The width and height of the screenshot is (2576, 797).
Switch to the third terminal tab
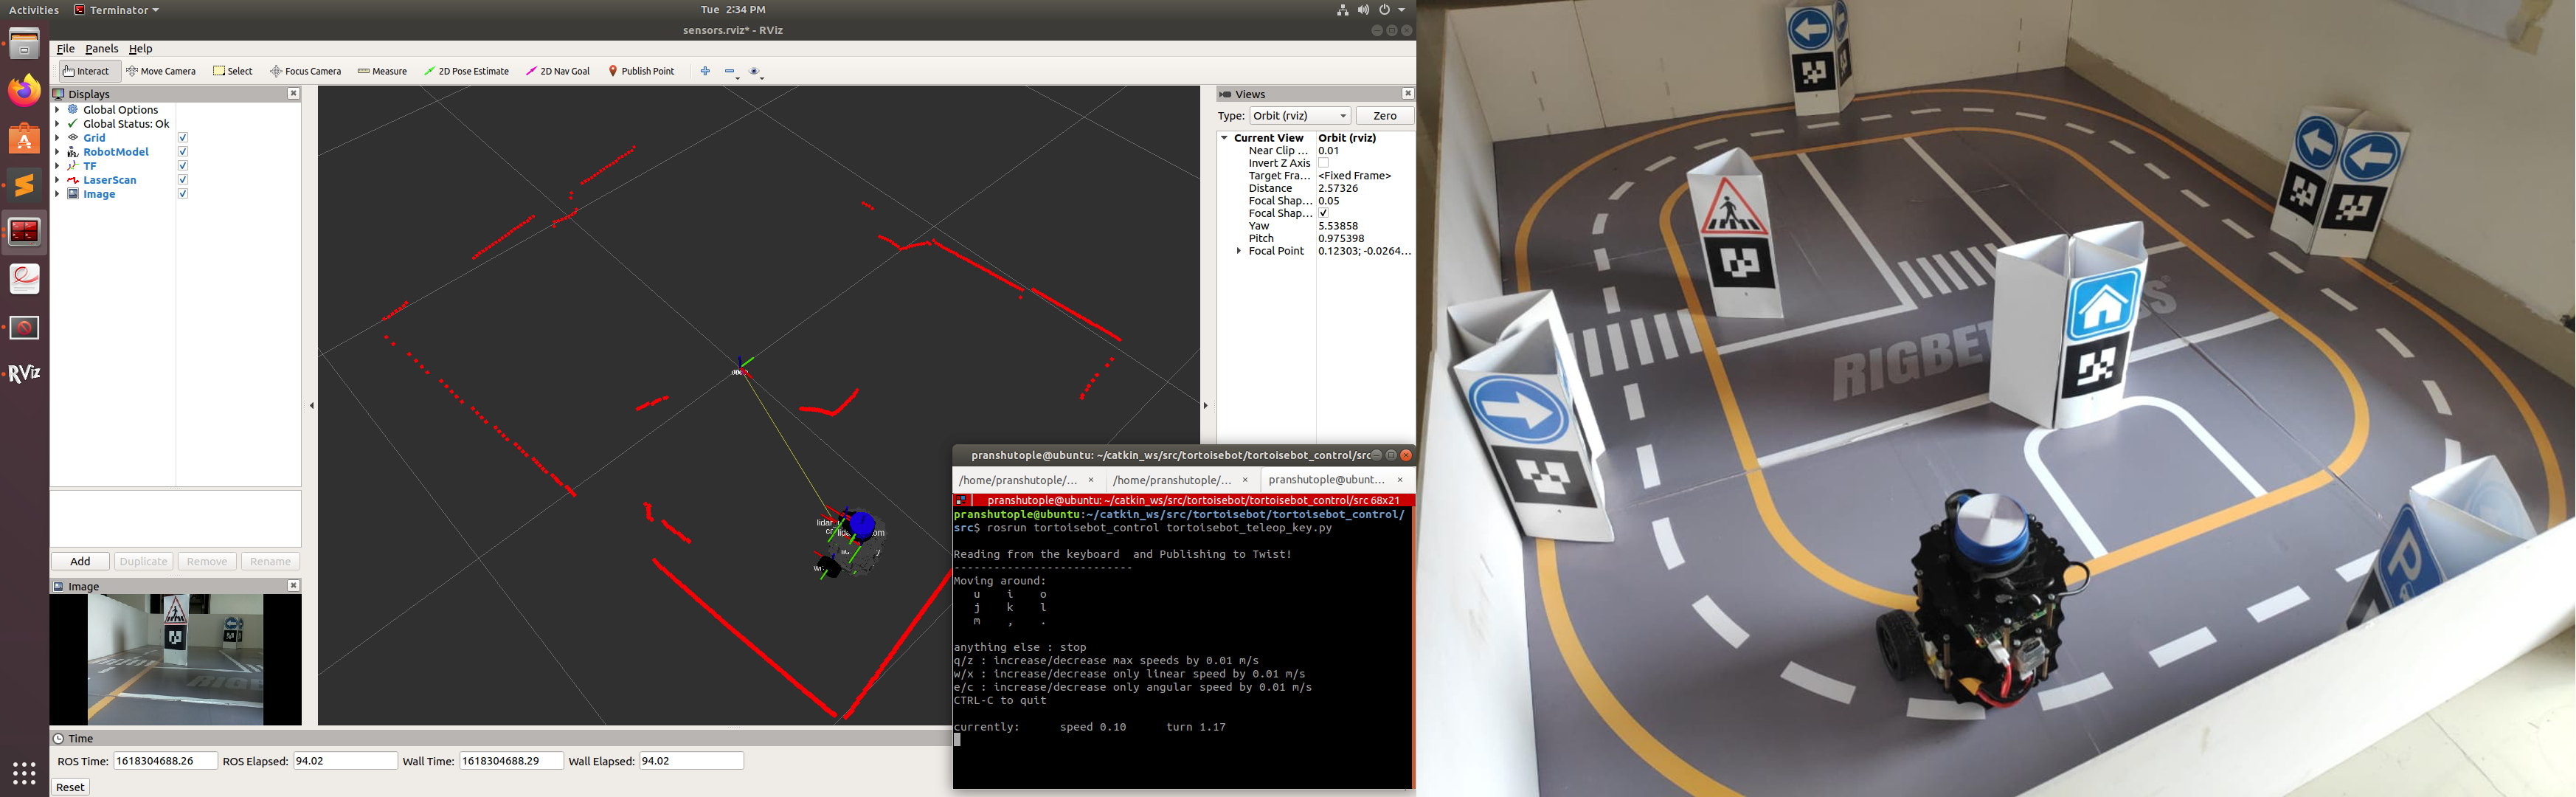pyautogui.click(x=1326, y=480)
